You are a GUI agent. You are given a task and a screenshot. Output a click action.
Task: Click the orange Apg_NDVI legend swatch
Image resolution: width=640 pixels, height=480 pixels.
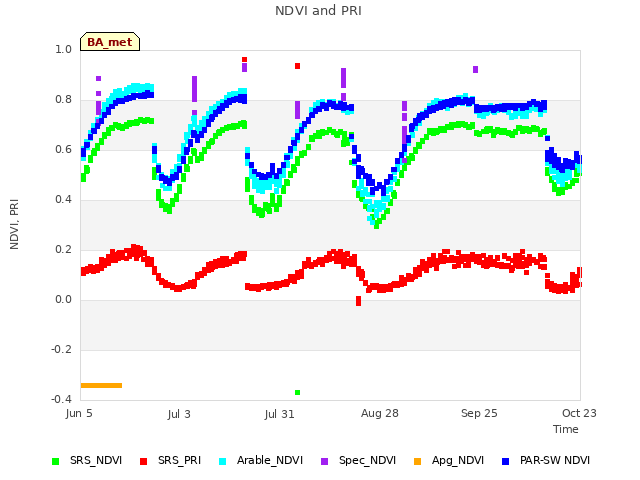pyautogui.click(x=417, y=461)
